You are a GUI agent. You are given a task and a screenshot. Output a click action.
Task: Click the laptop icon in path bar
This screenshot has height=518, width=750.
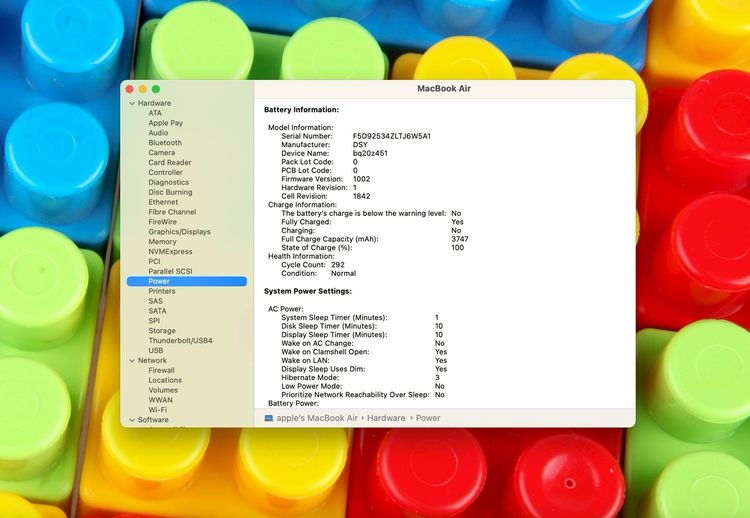click(269, 418)
